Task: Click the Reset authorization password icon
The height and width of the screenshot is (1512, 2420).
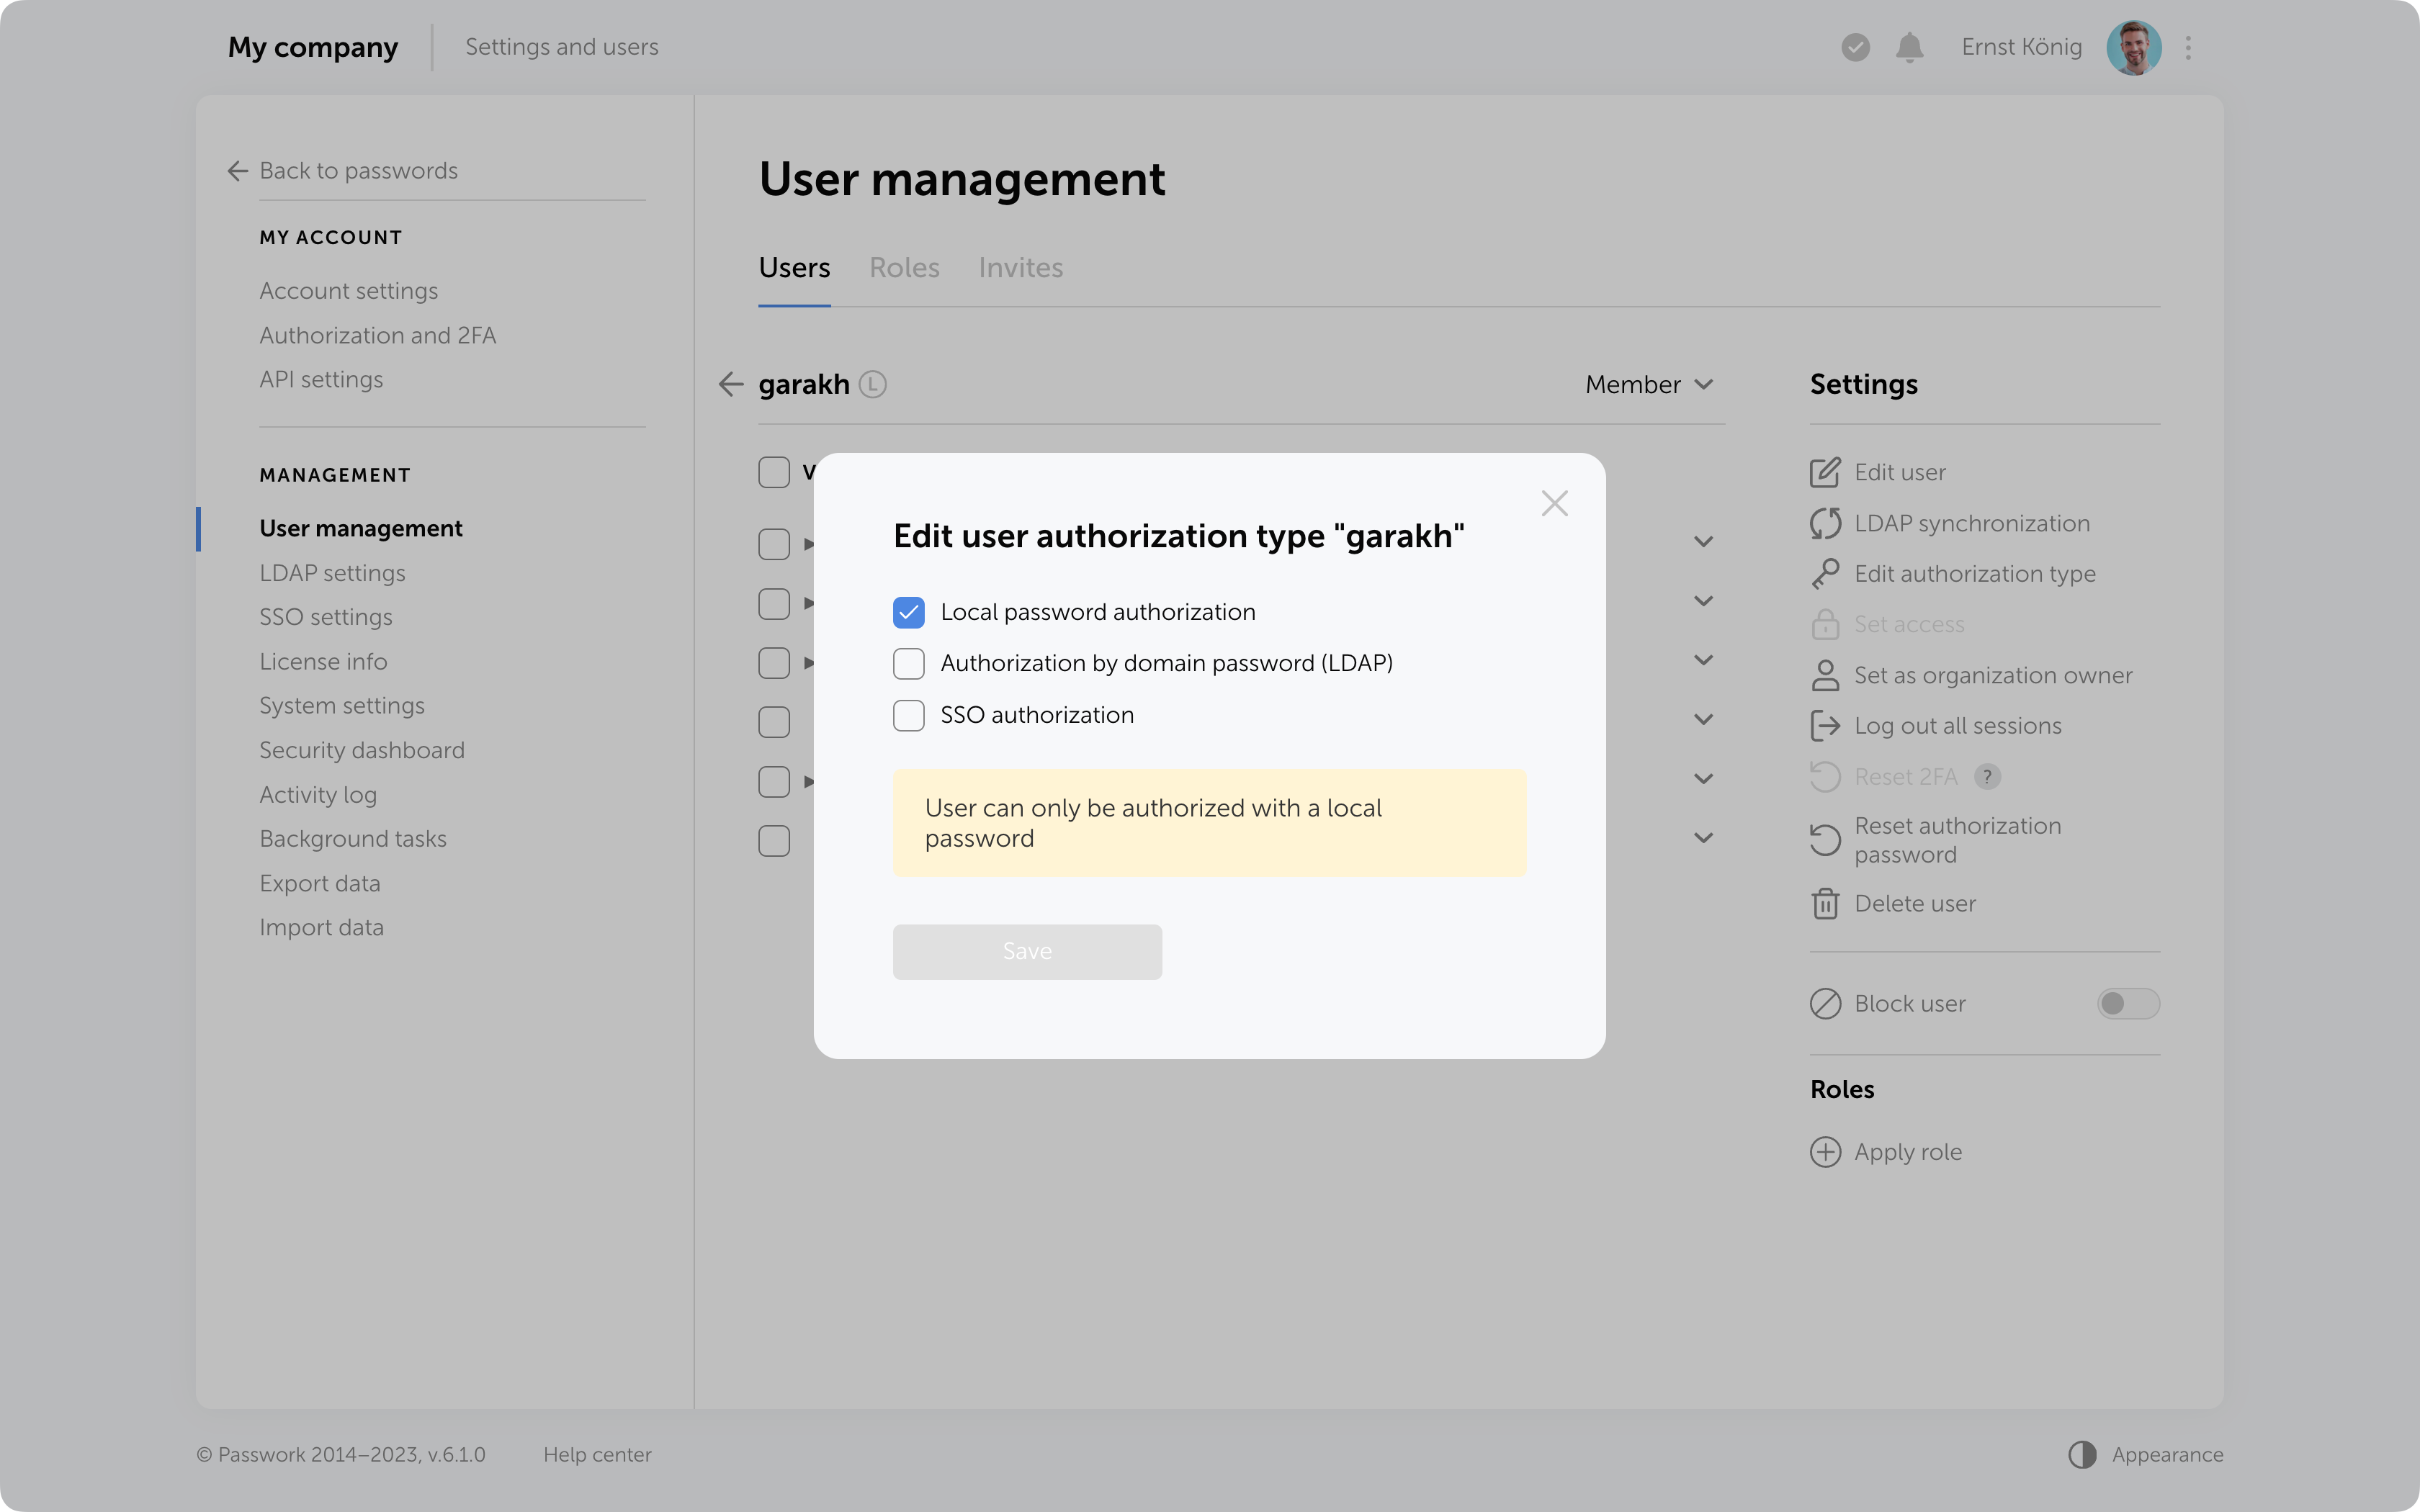Action: pos(1825,840)
